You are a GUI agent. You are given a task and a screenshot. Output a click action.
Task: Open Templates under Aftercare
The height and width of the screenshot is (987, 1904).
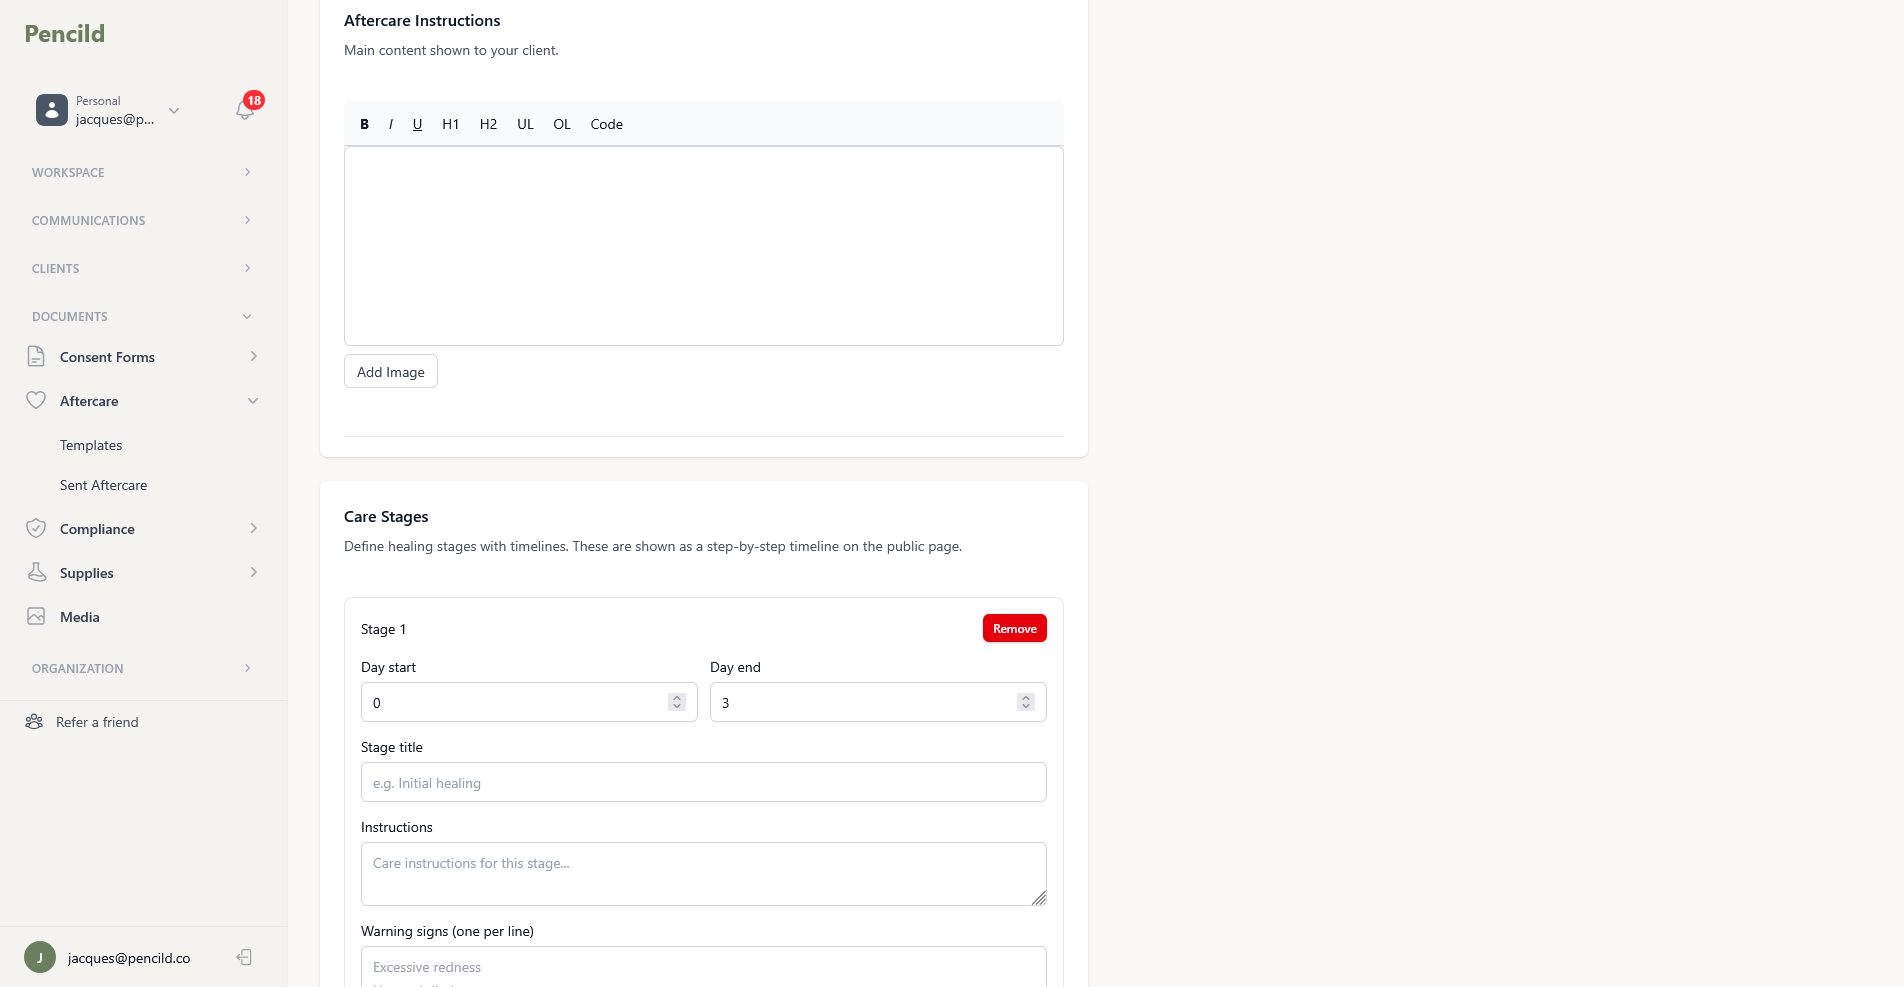point(91,445)
